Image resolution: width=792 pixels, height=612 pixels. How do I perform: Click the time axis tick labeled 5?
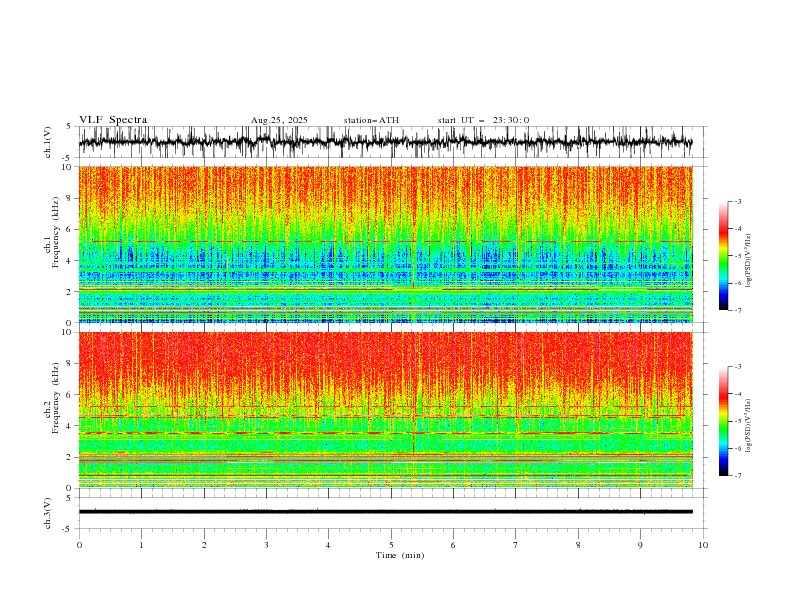(391, 545)
